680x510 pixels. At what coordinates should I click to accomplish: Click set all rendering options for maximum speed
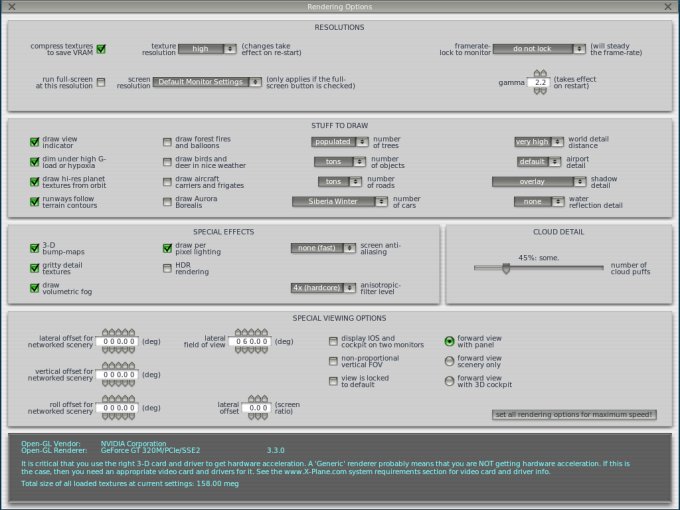click(574, 415)
